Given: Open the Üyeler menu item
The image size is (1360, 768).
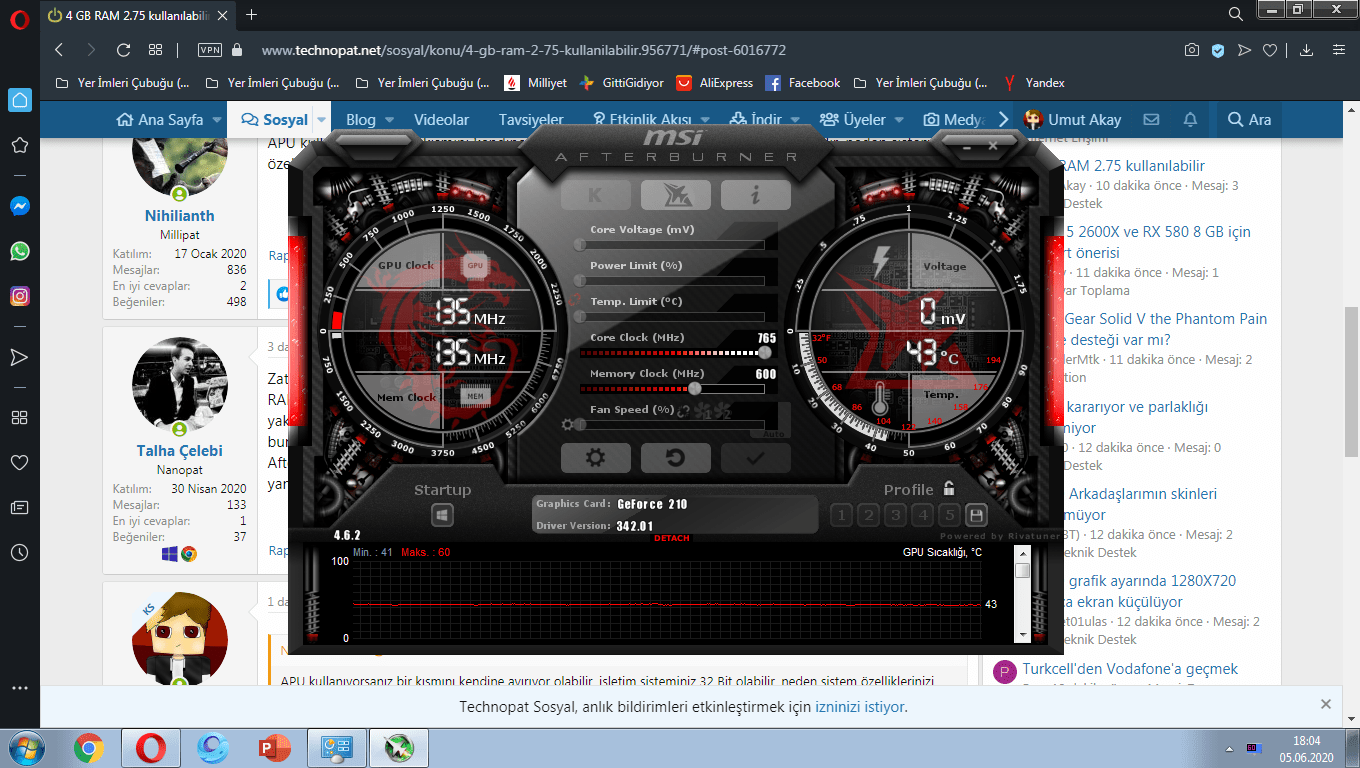Looking at the screenshot, I should (x=853, y=120).
